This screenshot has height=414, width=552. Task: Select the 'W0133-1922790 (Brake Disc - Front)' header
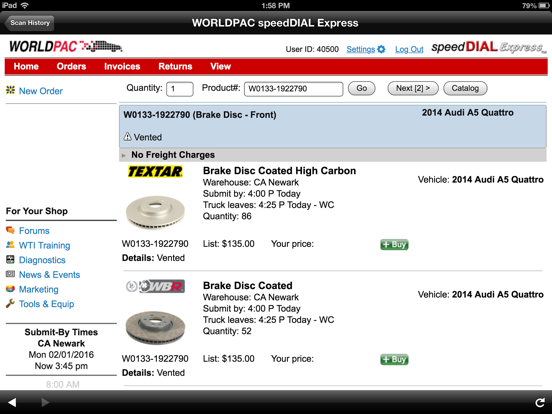coord(200,115)
